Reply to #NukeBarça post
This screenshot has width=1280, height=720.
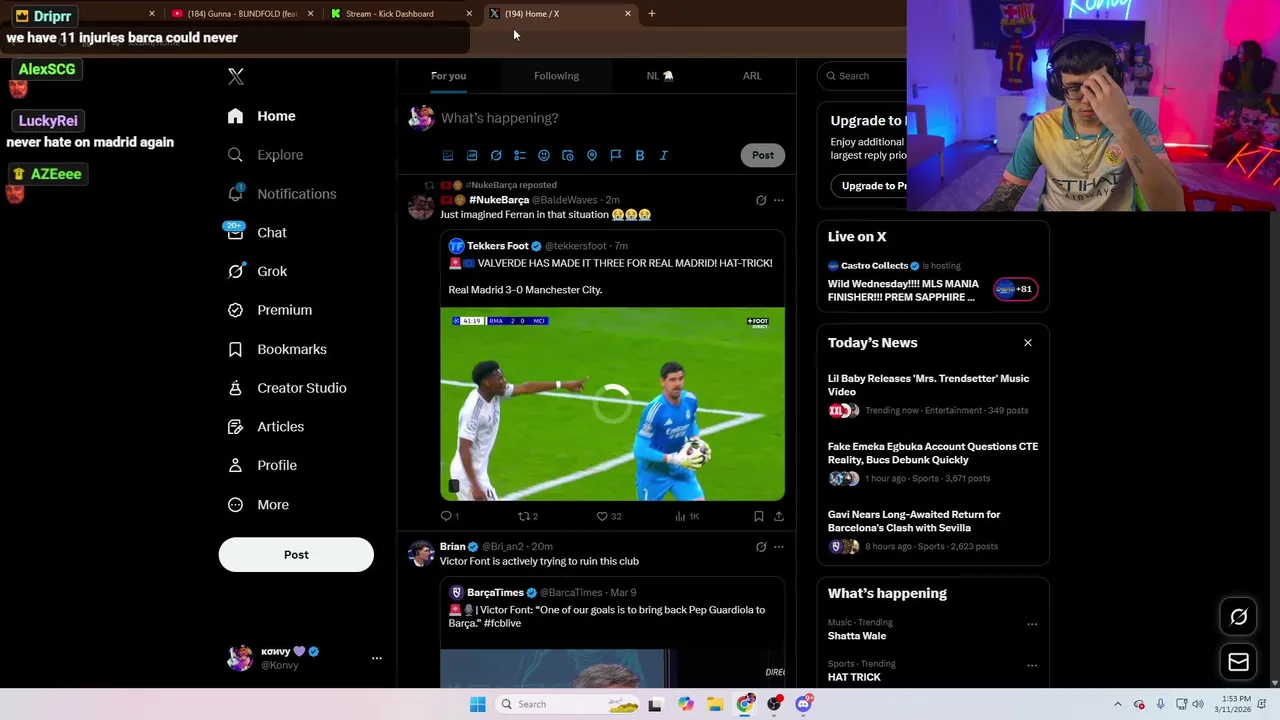(x=449, y=516)
